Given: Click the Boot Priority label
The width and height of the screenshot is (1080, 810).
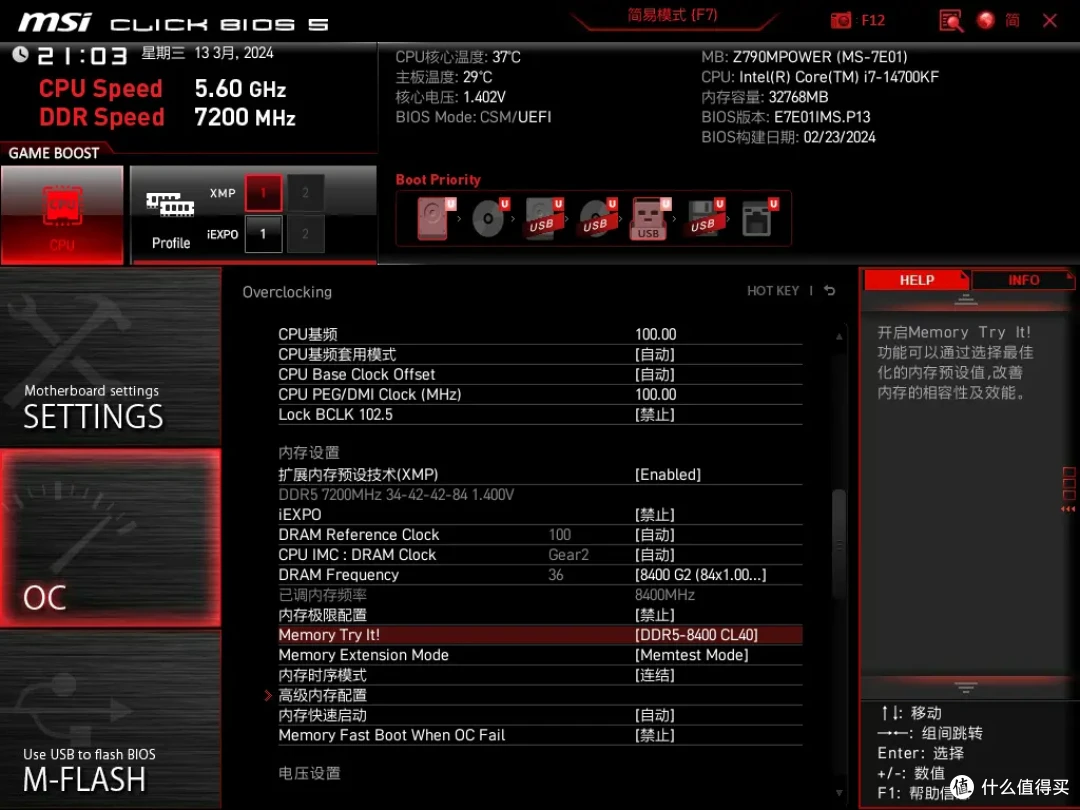Looking at the screenshot, I should click(438, 180).
